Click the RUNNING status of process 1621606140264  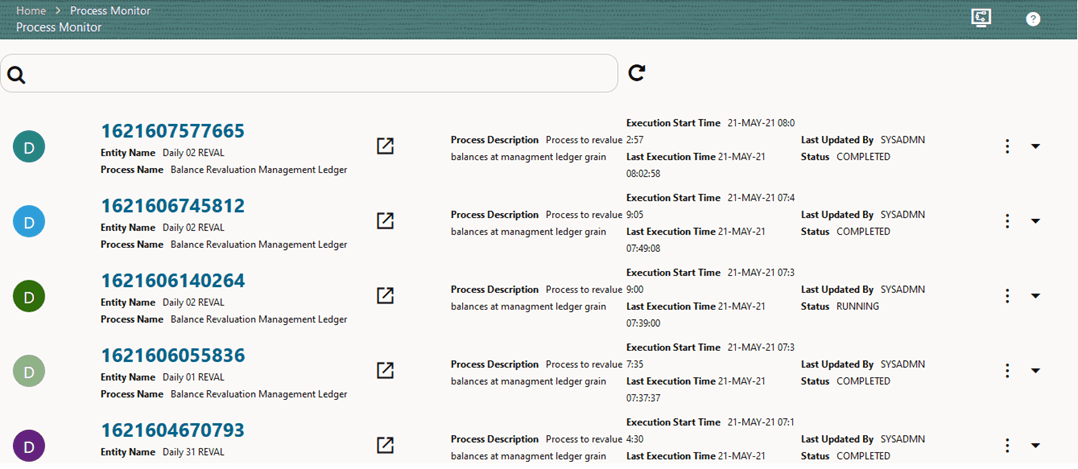(857, 307)
